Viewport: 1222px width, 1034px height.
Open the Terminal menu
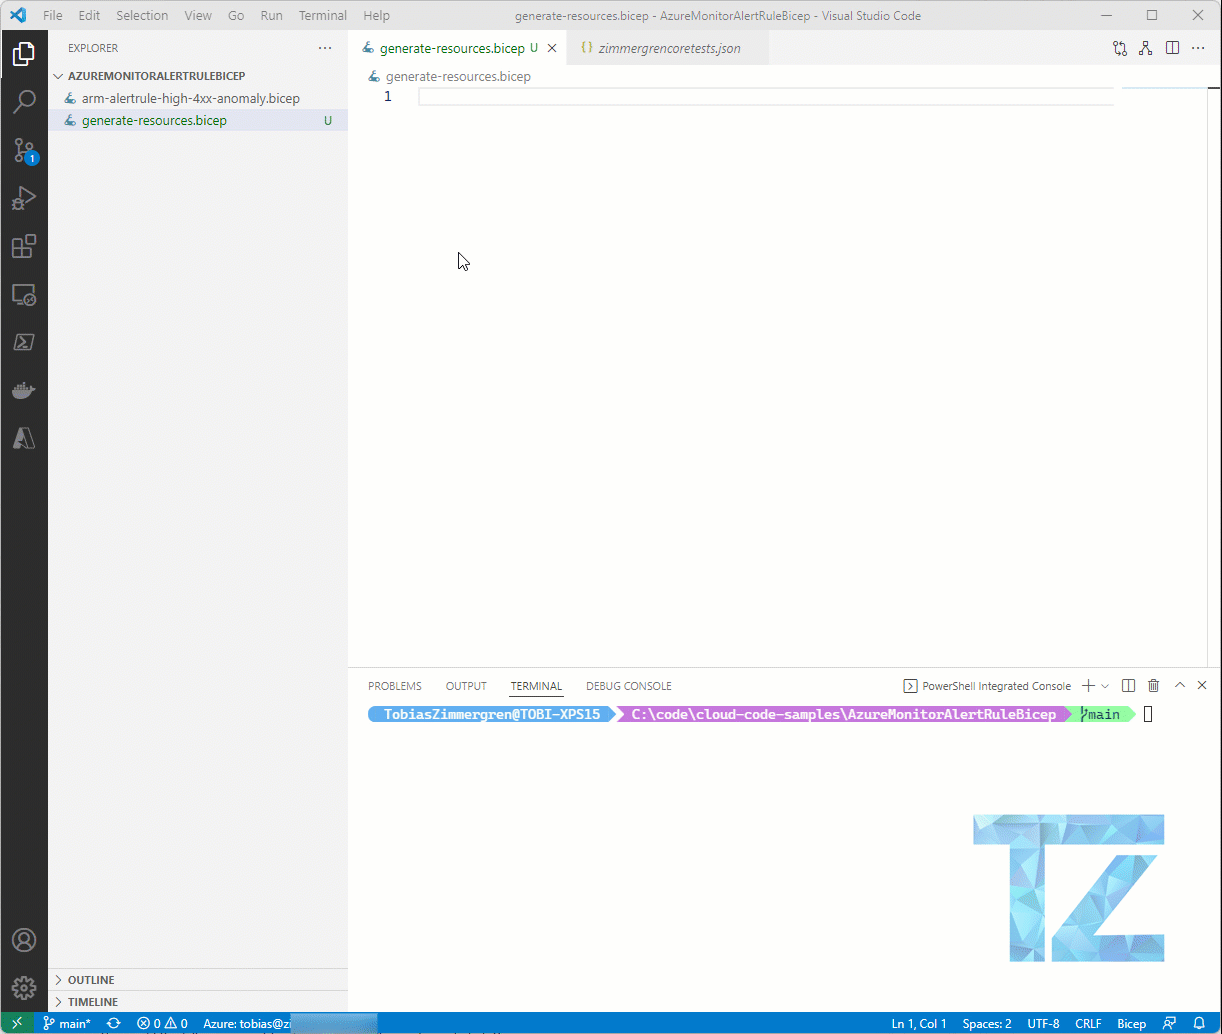(322, 15)
